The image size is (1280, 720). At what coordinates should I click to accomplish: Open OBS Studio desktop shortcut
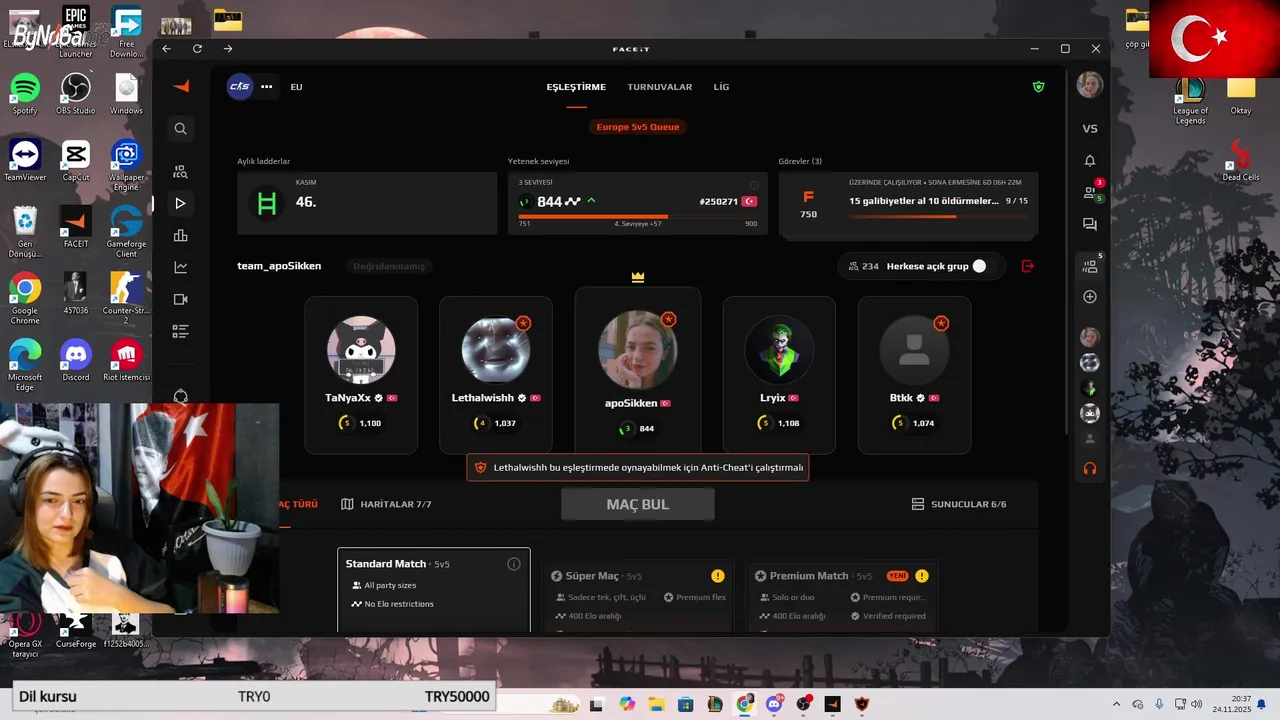tap(75, 93)
